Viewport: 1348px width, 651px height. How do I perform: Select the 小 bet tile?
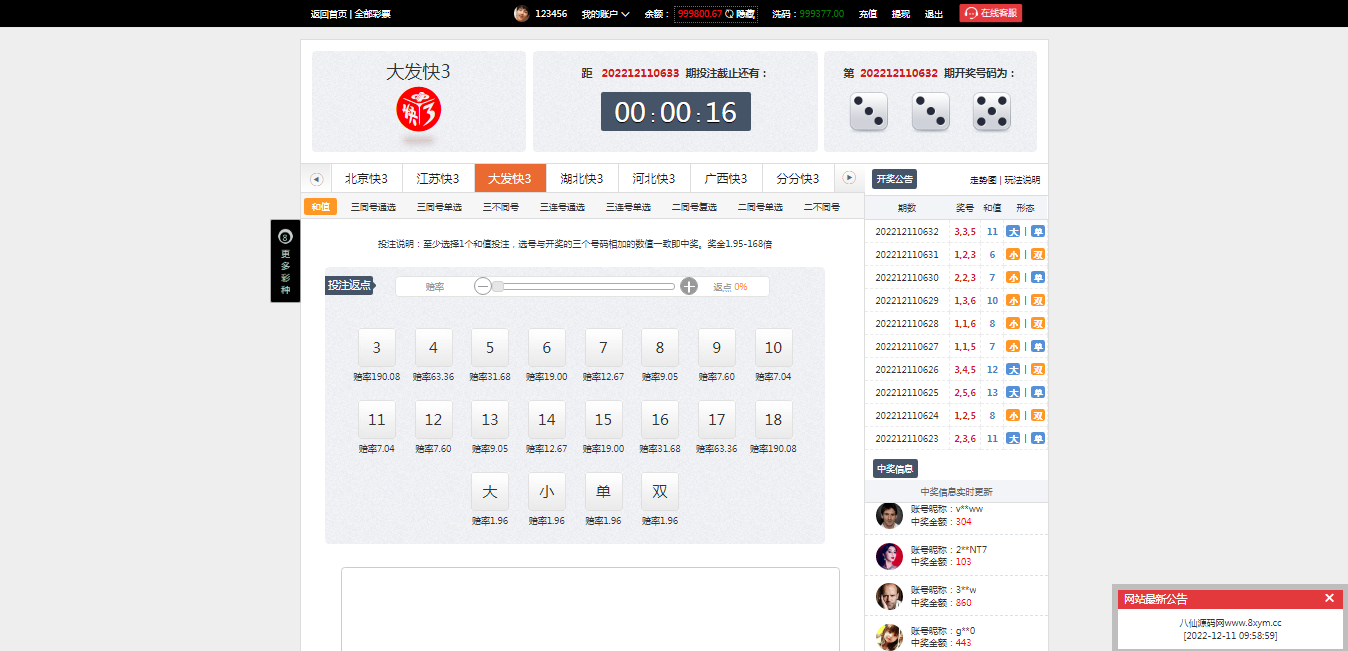click(547, 492)
